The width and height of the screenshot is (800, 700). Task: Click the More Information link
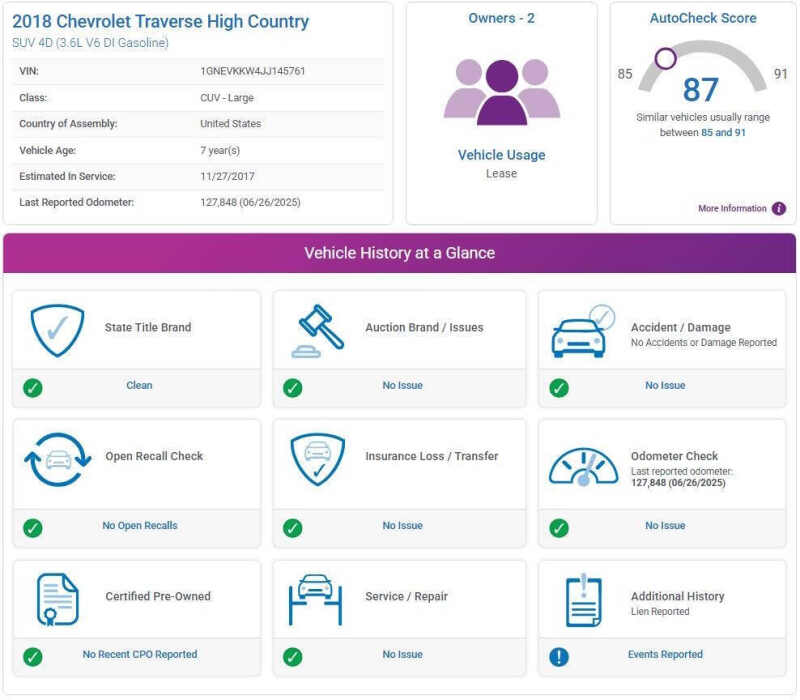(732, 209)
